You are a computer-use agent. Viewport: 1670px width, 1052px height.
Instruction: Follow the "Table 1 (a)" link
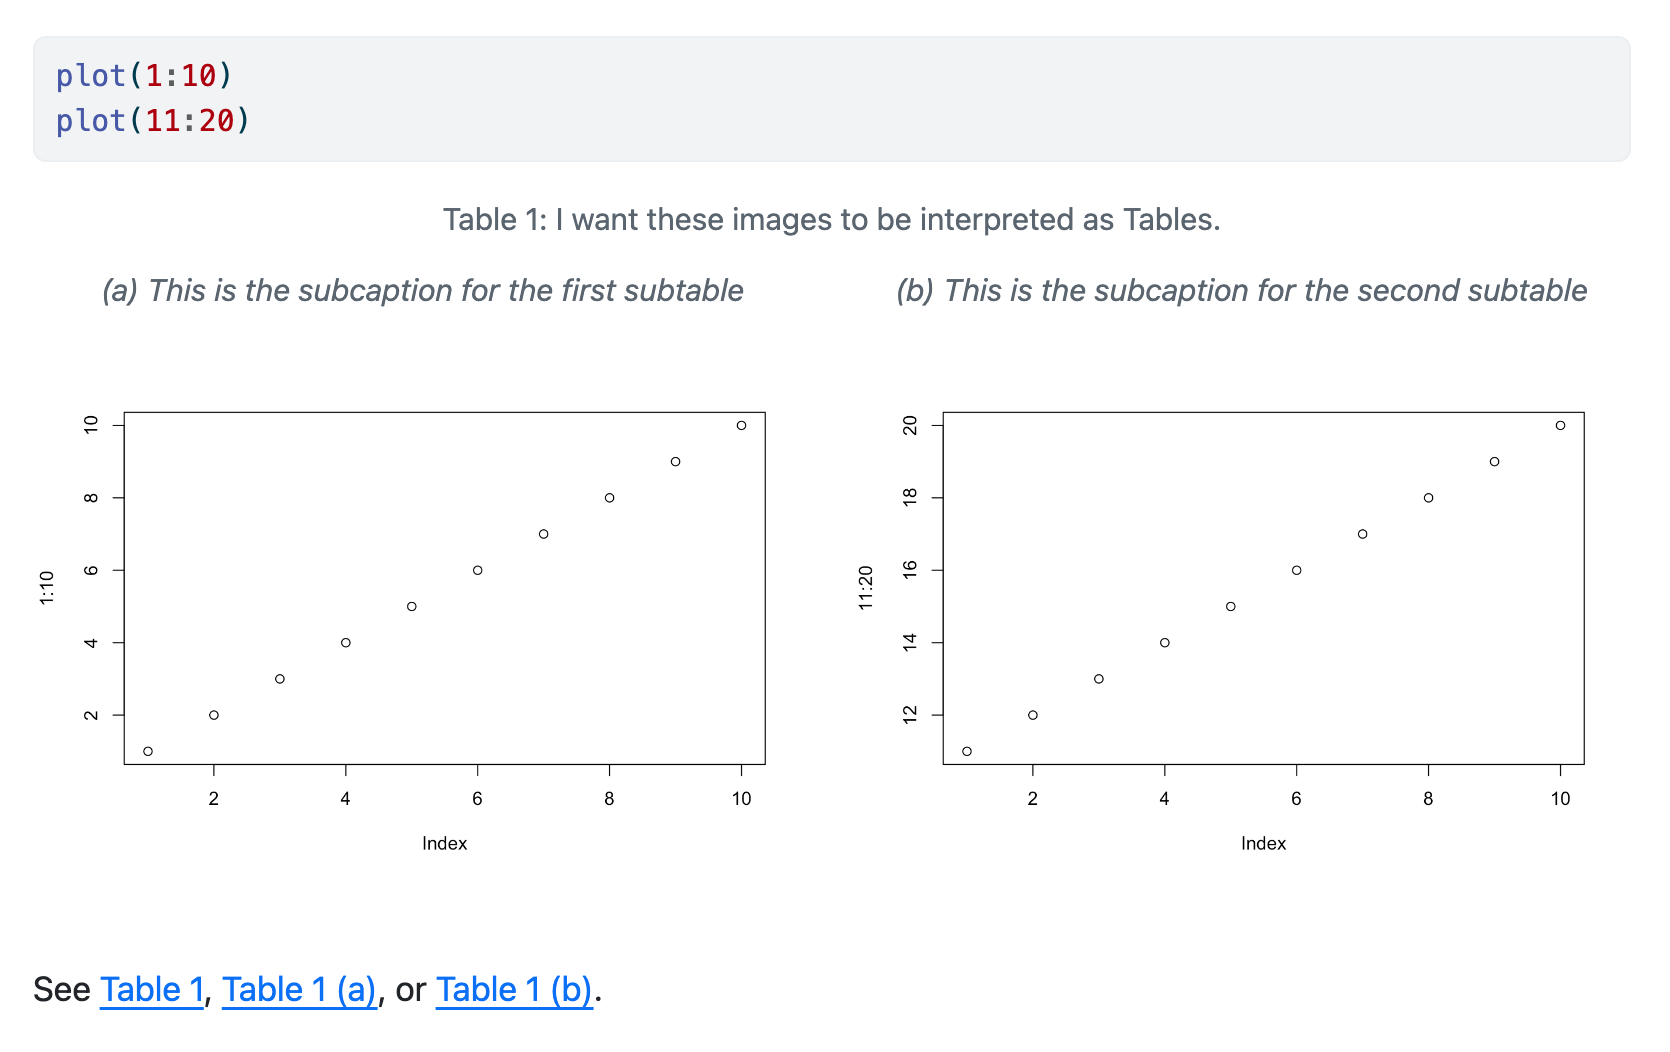(299, 989)
